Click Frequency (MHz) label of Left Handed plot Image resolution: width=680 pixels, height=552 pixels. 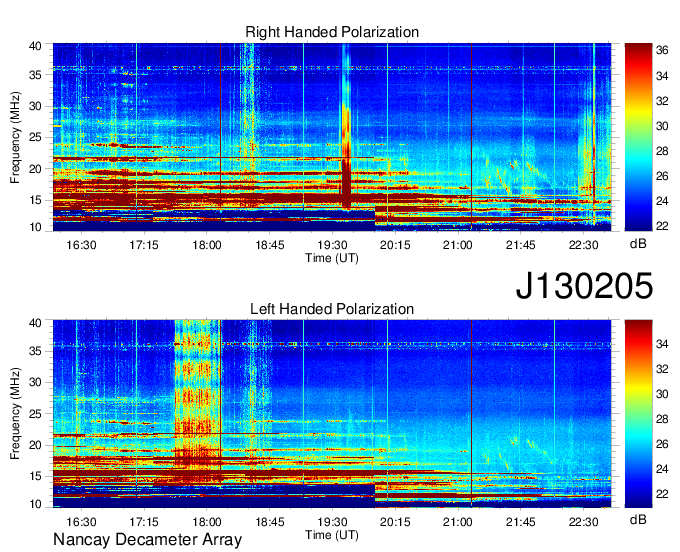15,414
